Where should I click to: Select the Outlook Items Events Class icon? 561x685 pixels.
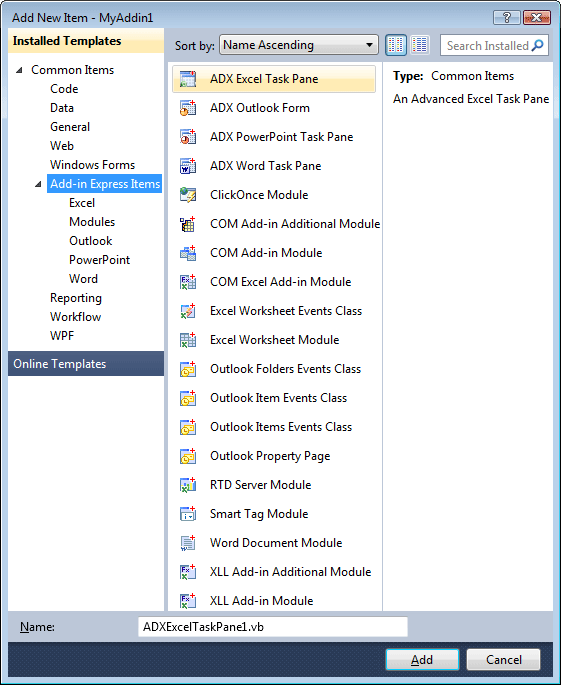click(x=188, y=427)
